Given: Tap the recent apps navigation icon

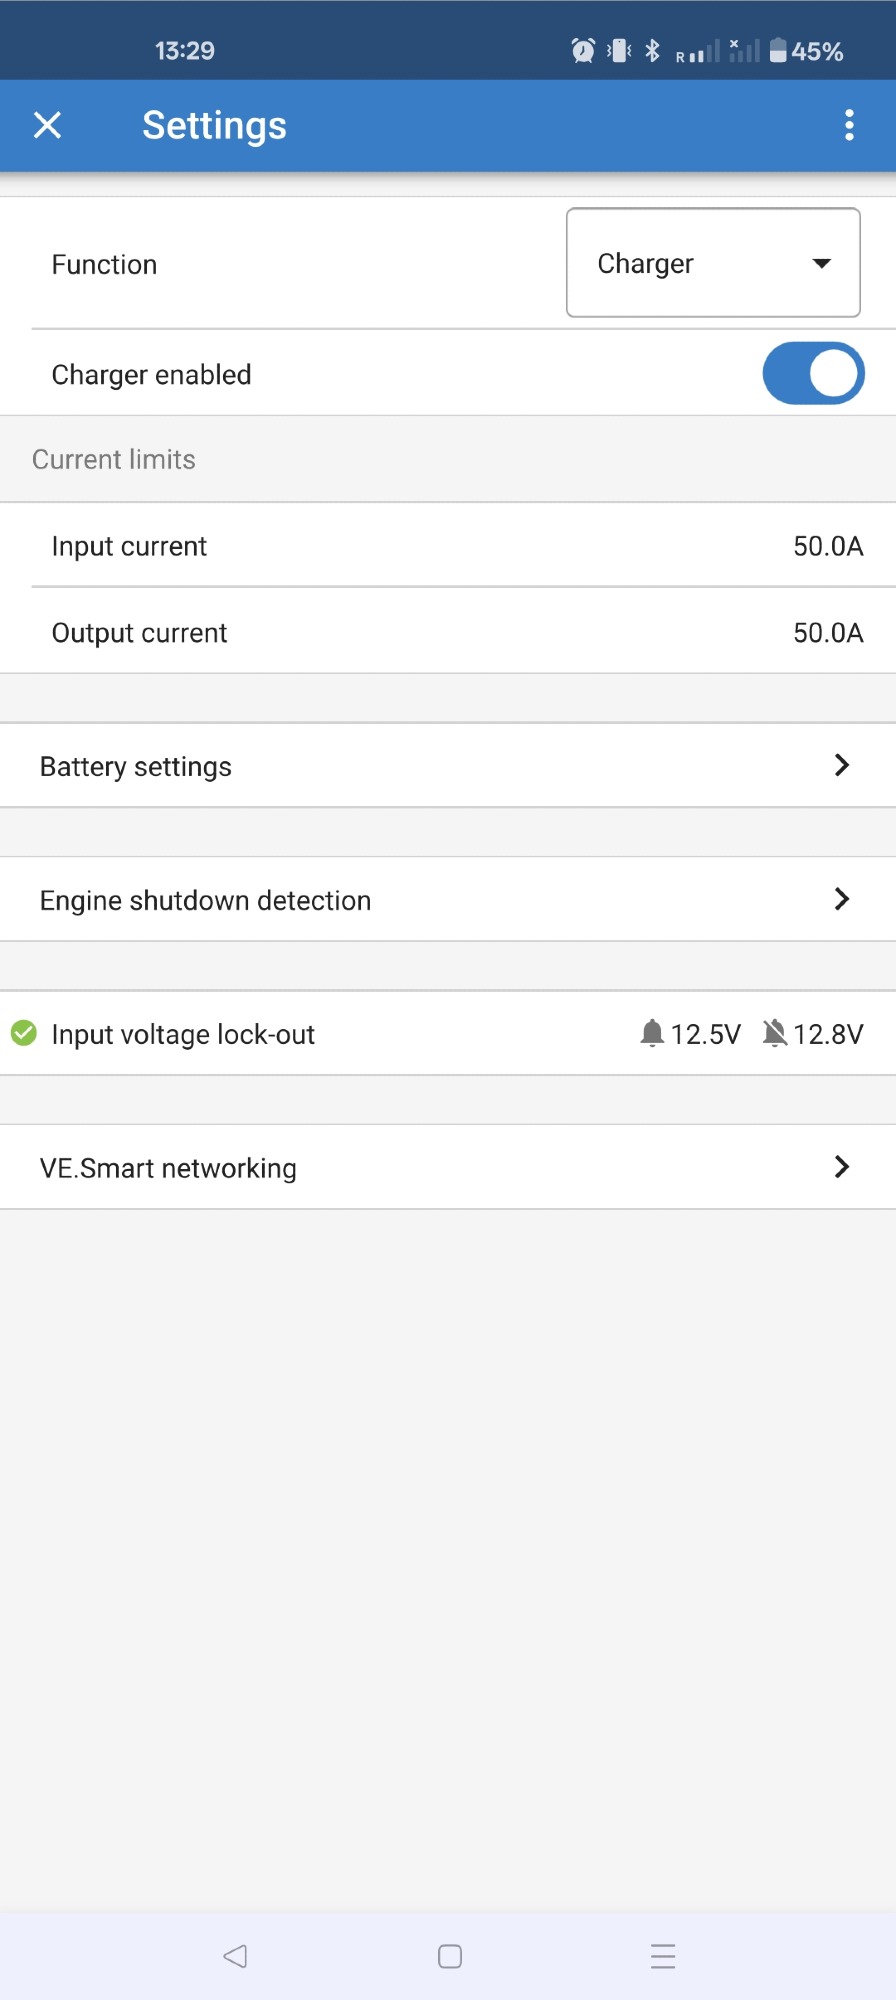Looking at the screenshot, I should click(x=663, y=1956).
